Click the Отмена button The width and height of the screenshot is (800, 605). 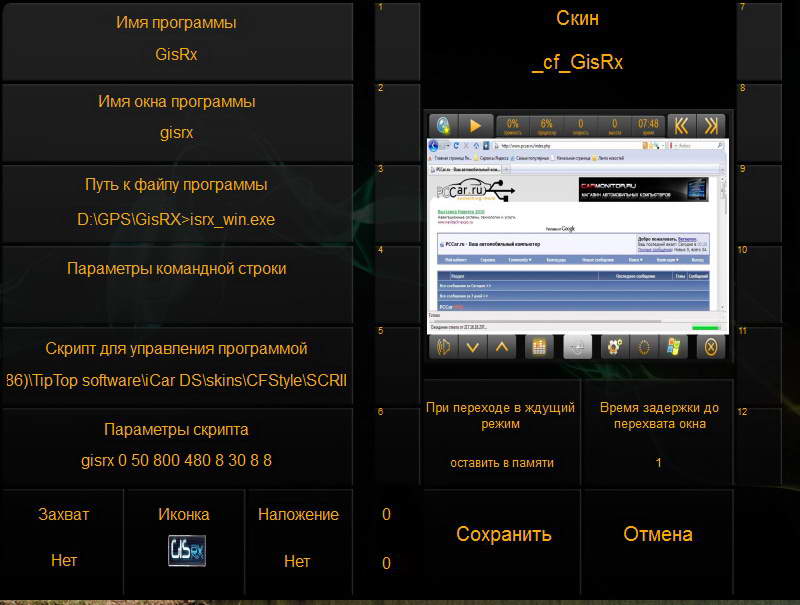click(x=657, y=534)
